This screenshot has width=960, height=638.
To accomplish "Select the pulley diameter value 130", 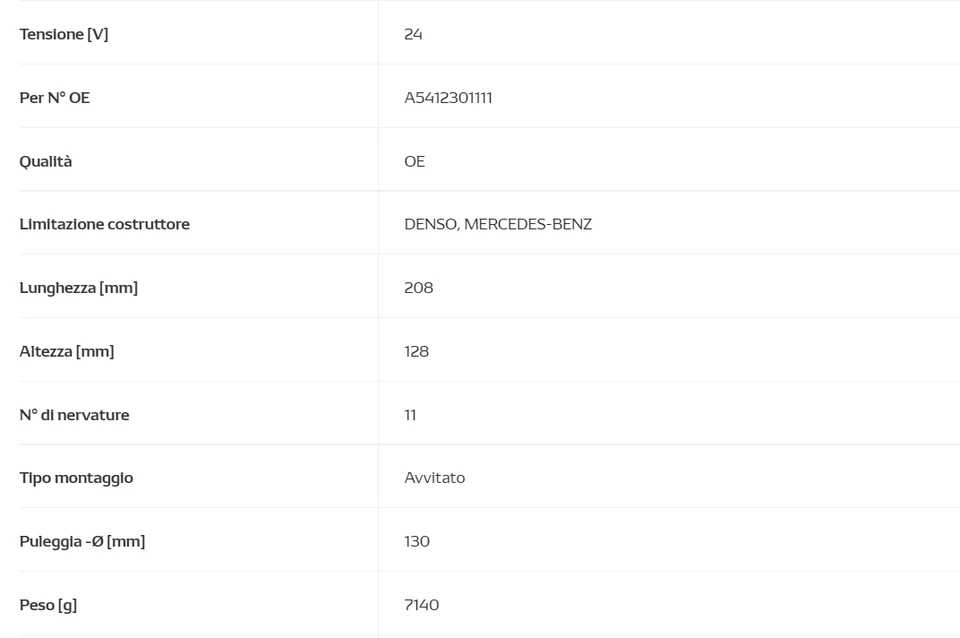I will 417,541.
